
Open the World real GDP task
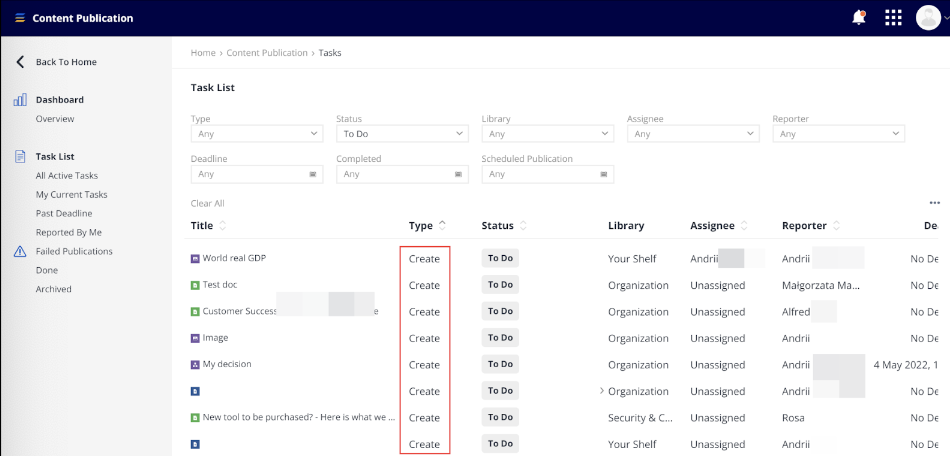[x=234, y=258]
